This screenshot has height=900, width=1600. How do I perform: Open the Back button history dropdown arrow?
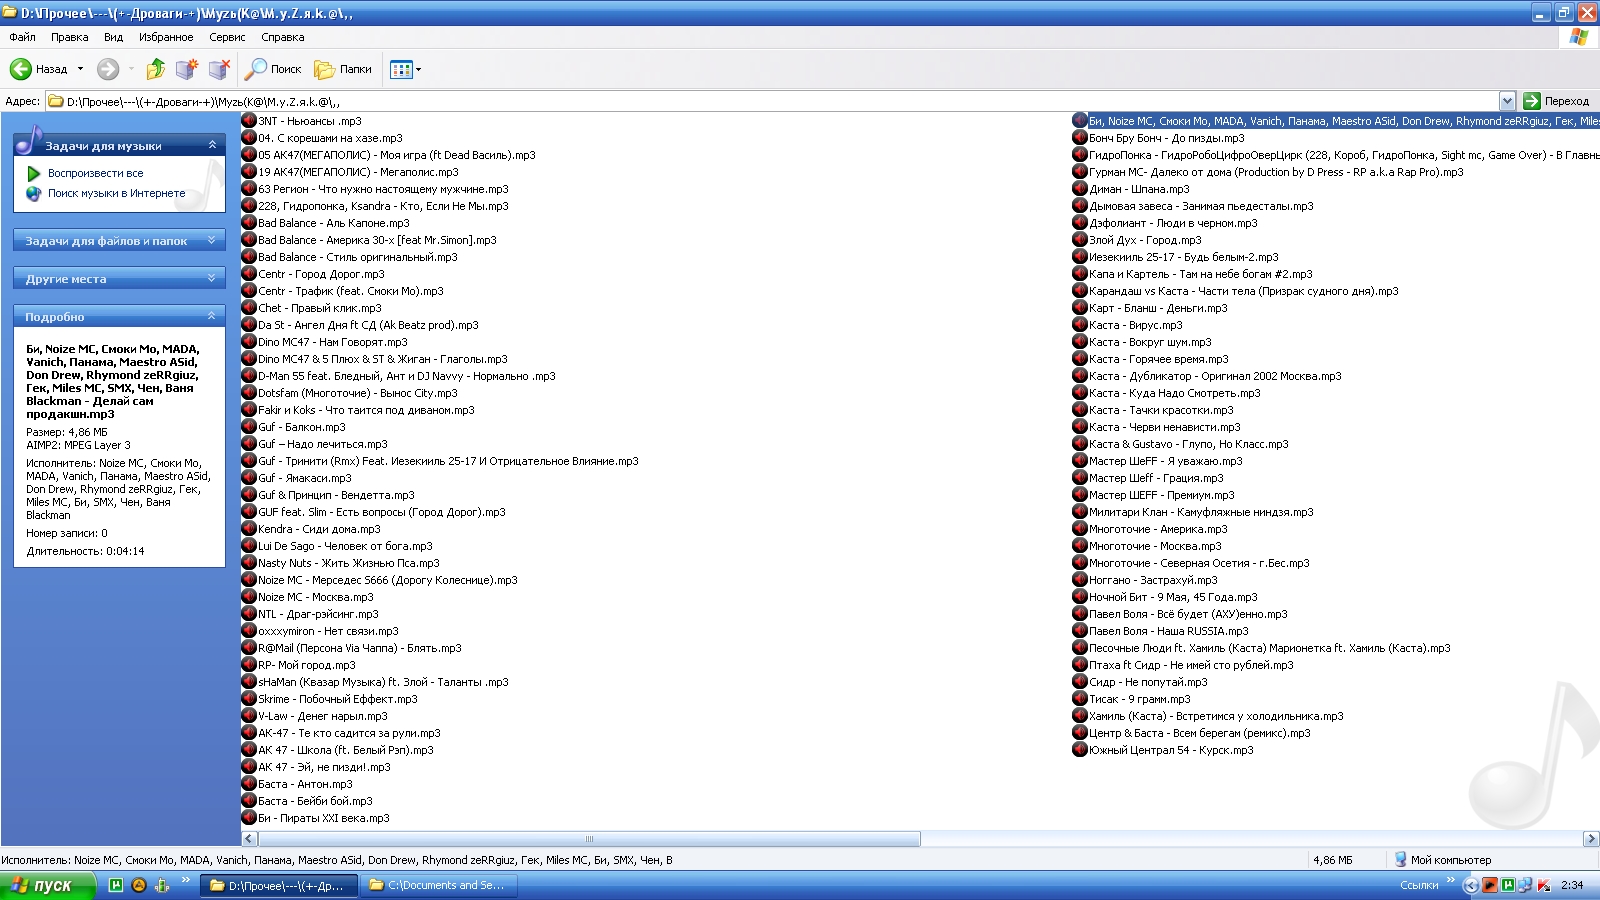[80, 69]
